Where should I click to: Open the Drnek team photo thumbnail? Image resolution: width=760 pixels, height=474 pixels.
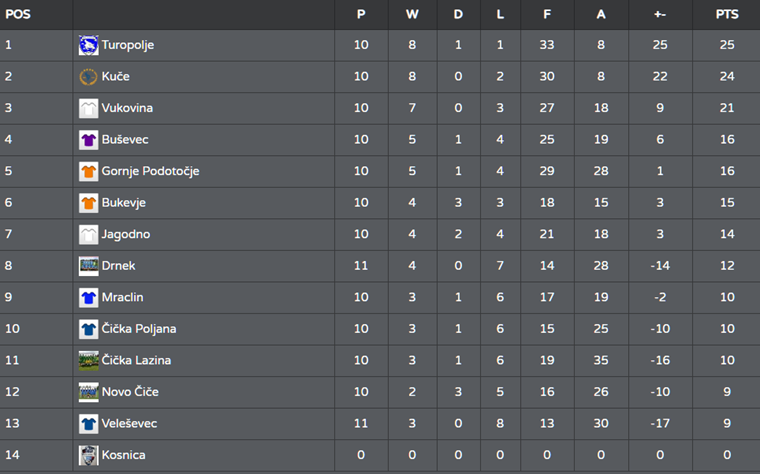click(88, 266)
